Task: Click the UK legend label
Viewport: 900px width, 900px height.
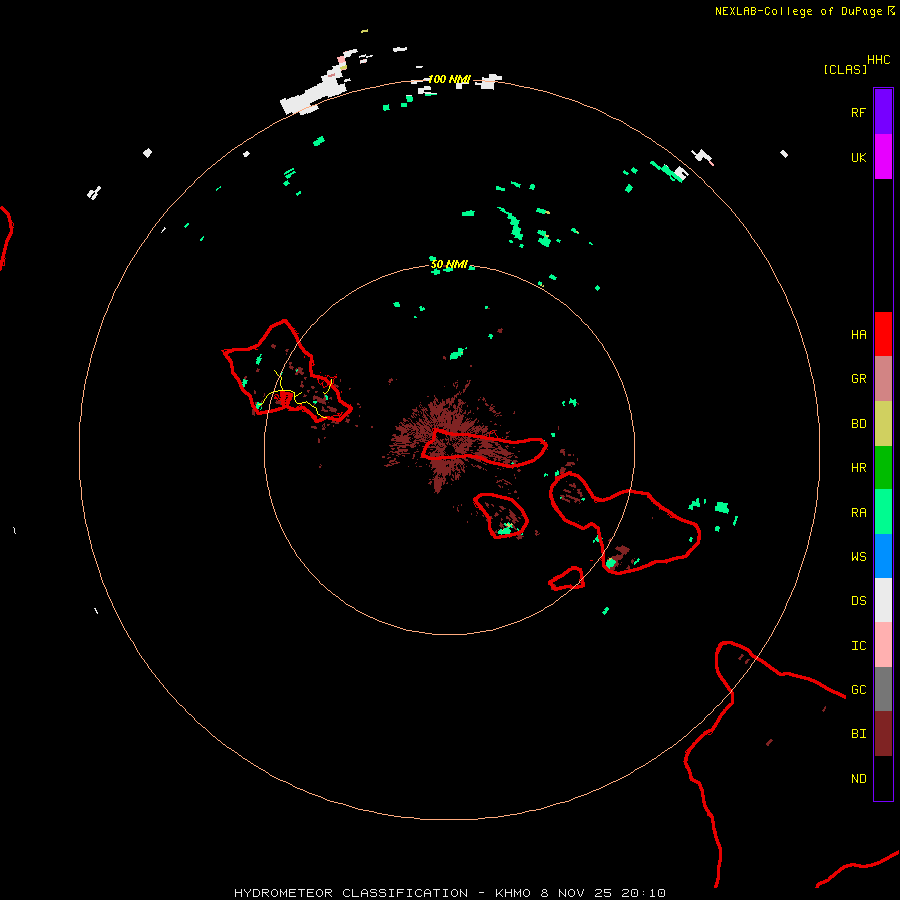Action: (x=859, y=157)
